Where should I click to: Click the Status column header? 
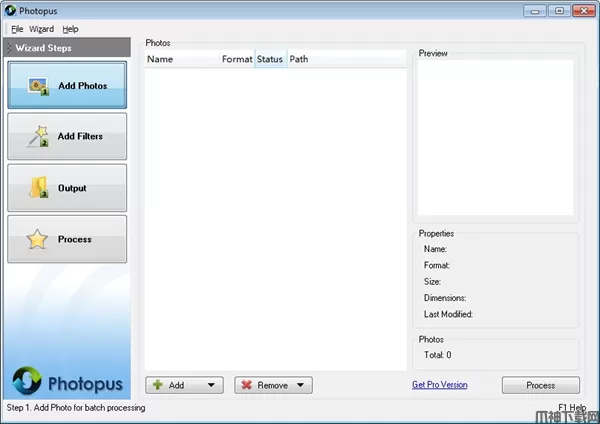(270, 59)
